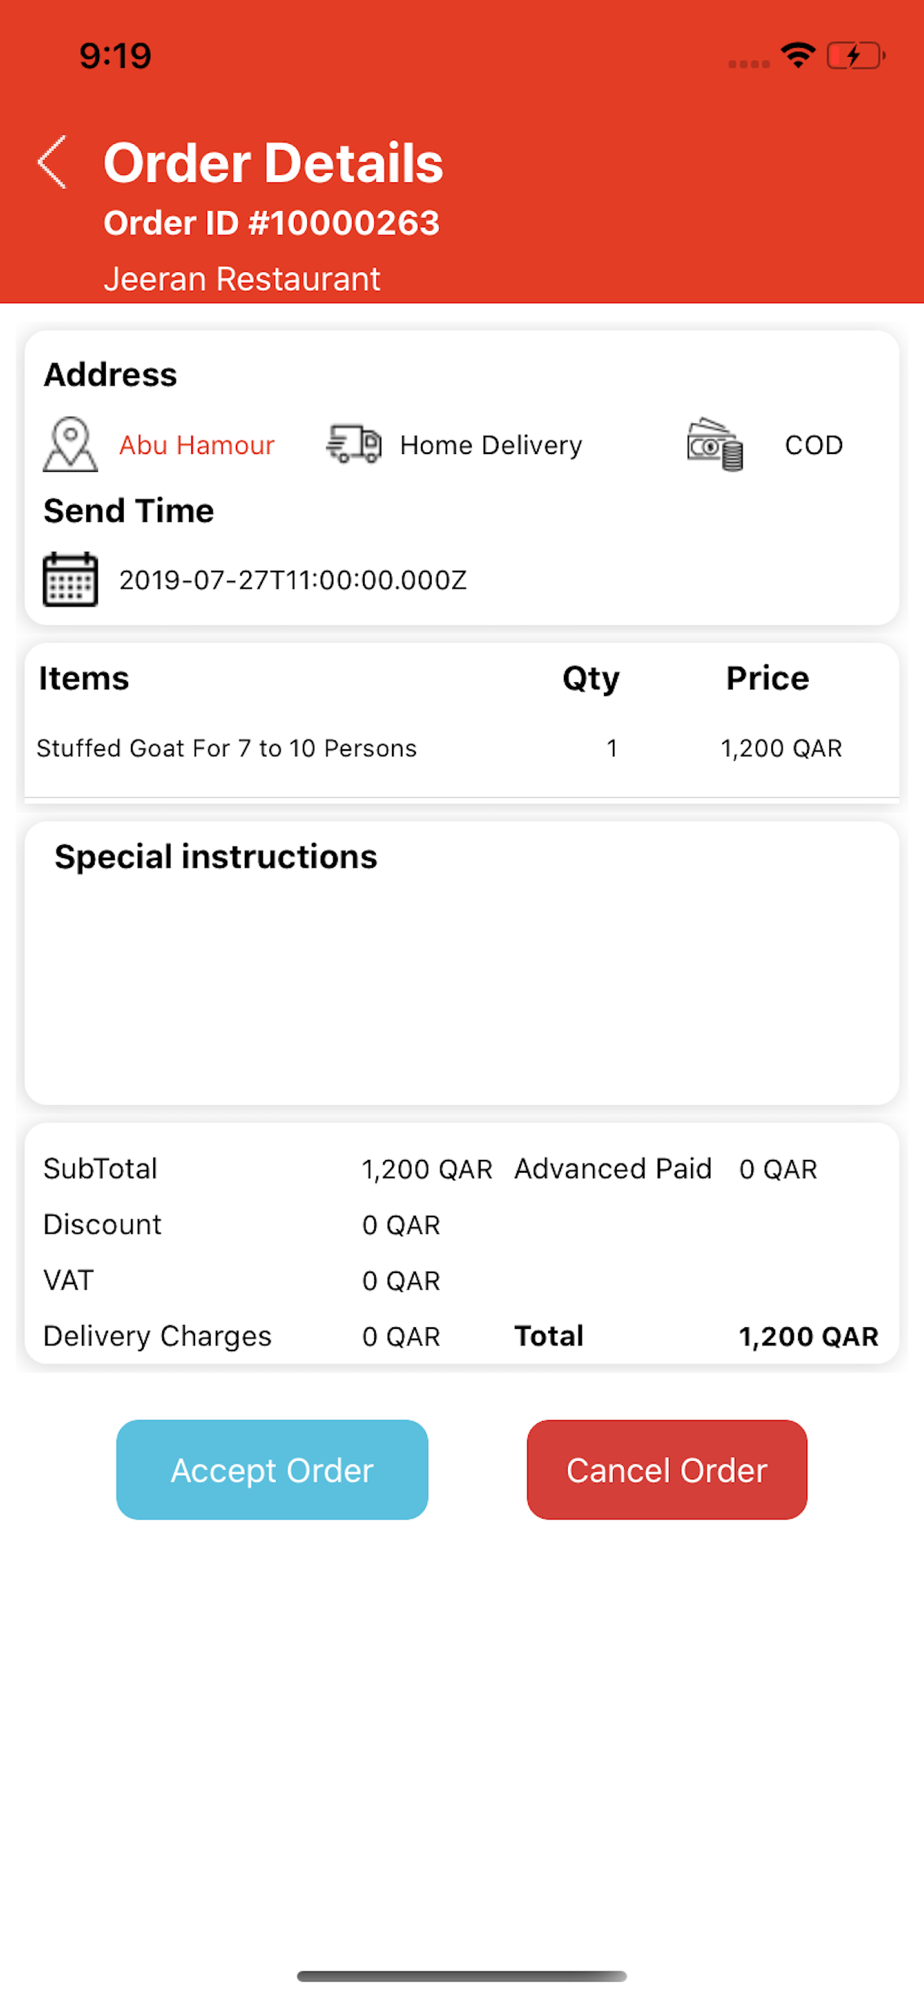Open the Abu Hamour address link
The height and width of the screenshot is (2000, 924).
[x=197, y=445]
